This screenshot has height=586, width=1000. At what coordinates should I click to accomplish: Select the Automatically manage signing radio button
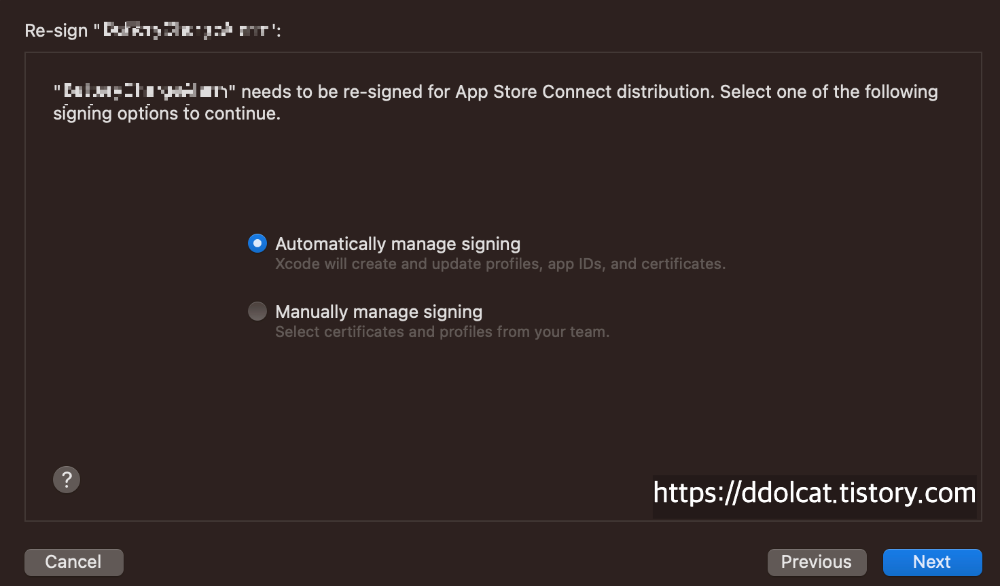[x=258, y=243]
